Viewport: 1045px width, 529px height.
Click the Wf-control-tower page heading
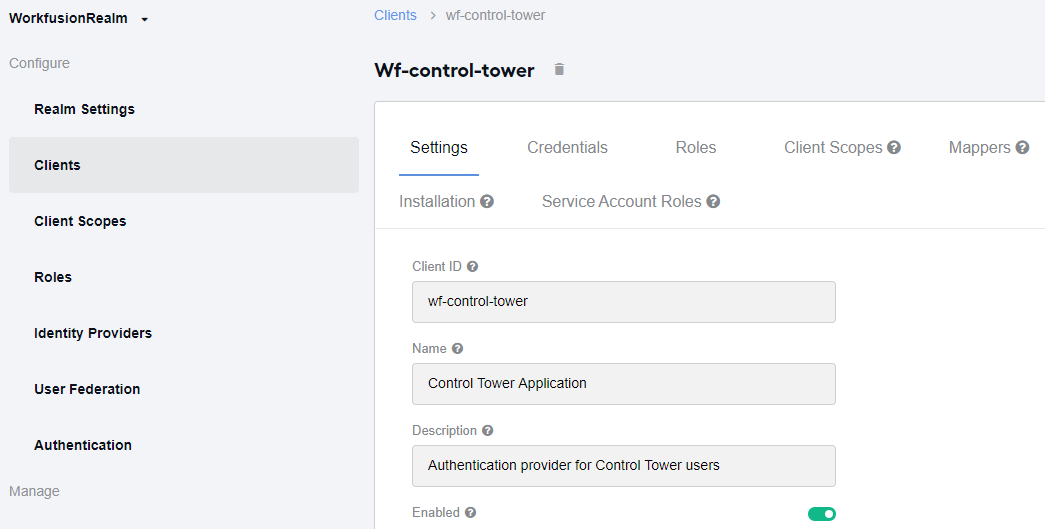455,70
